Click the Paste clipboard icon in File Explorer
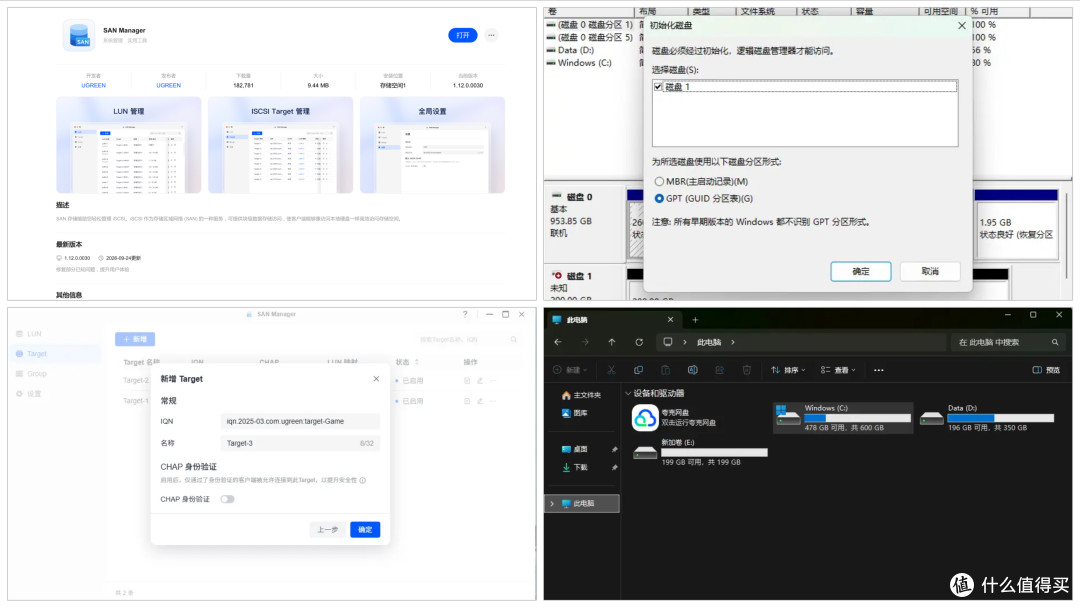The width and height of the screenshot is (1080, 608). [665, 370]
